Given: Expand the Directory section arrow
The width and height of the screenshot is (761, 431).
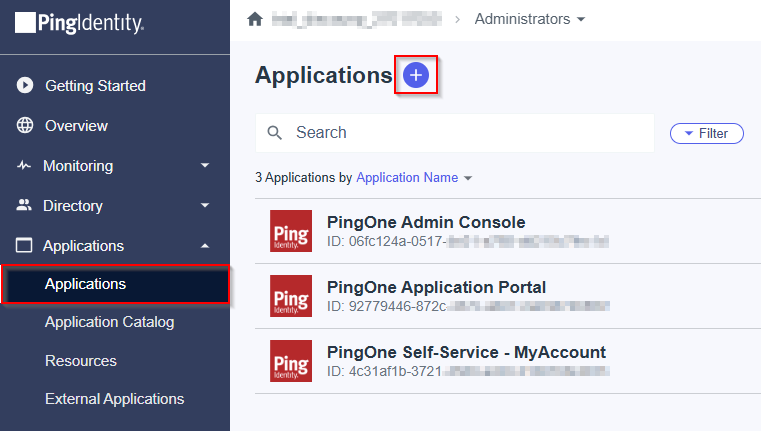Looking at the screenshot, I should [205, 205].
